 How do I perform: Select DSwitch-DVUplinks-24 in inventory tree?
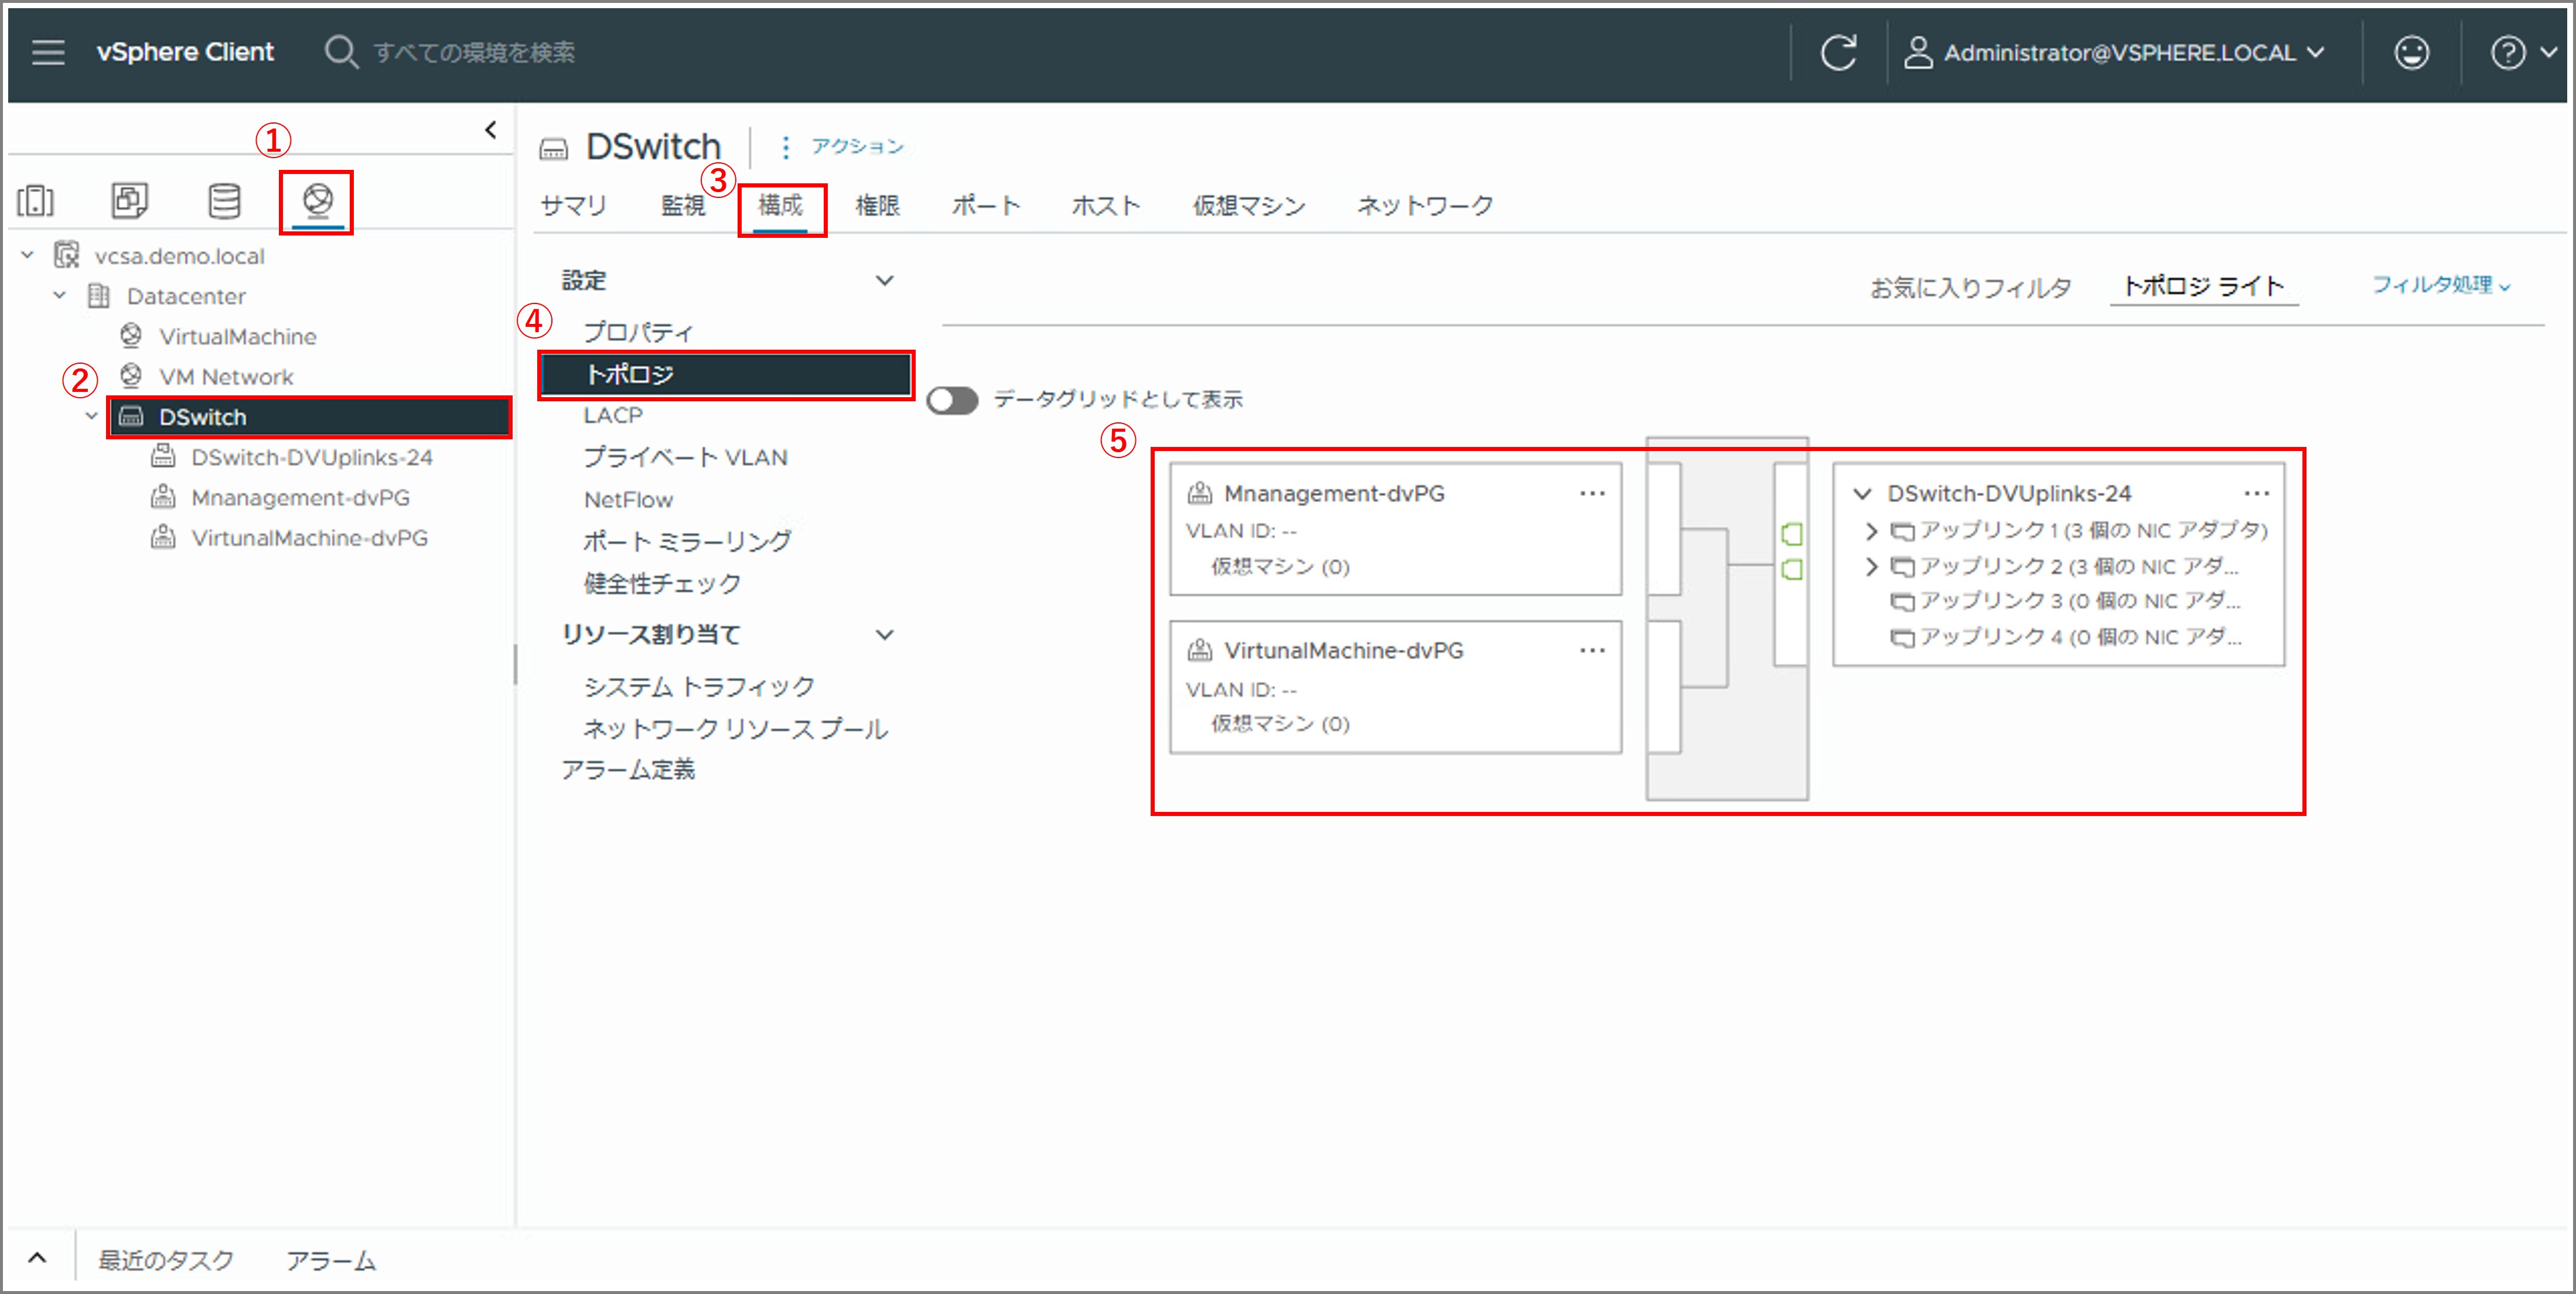click(x=311, y=457)
